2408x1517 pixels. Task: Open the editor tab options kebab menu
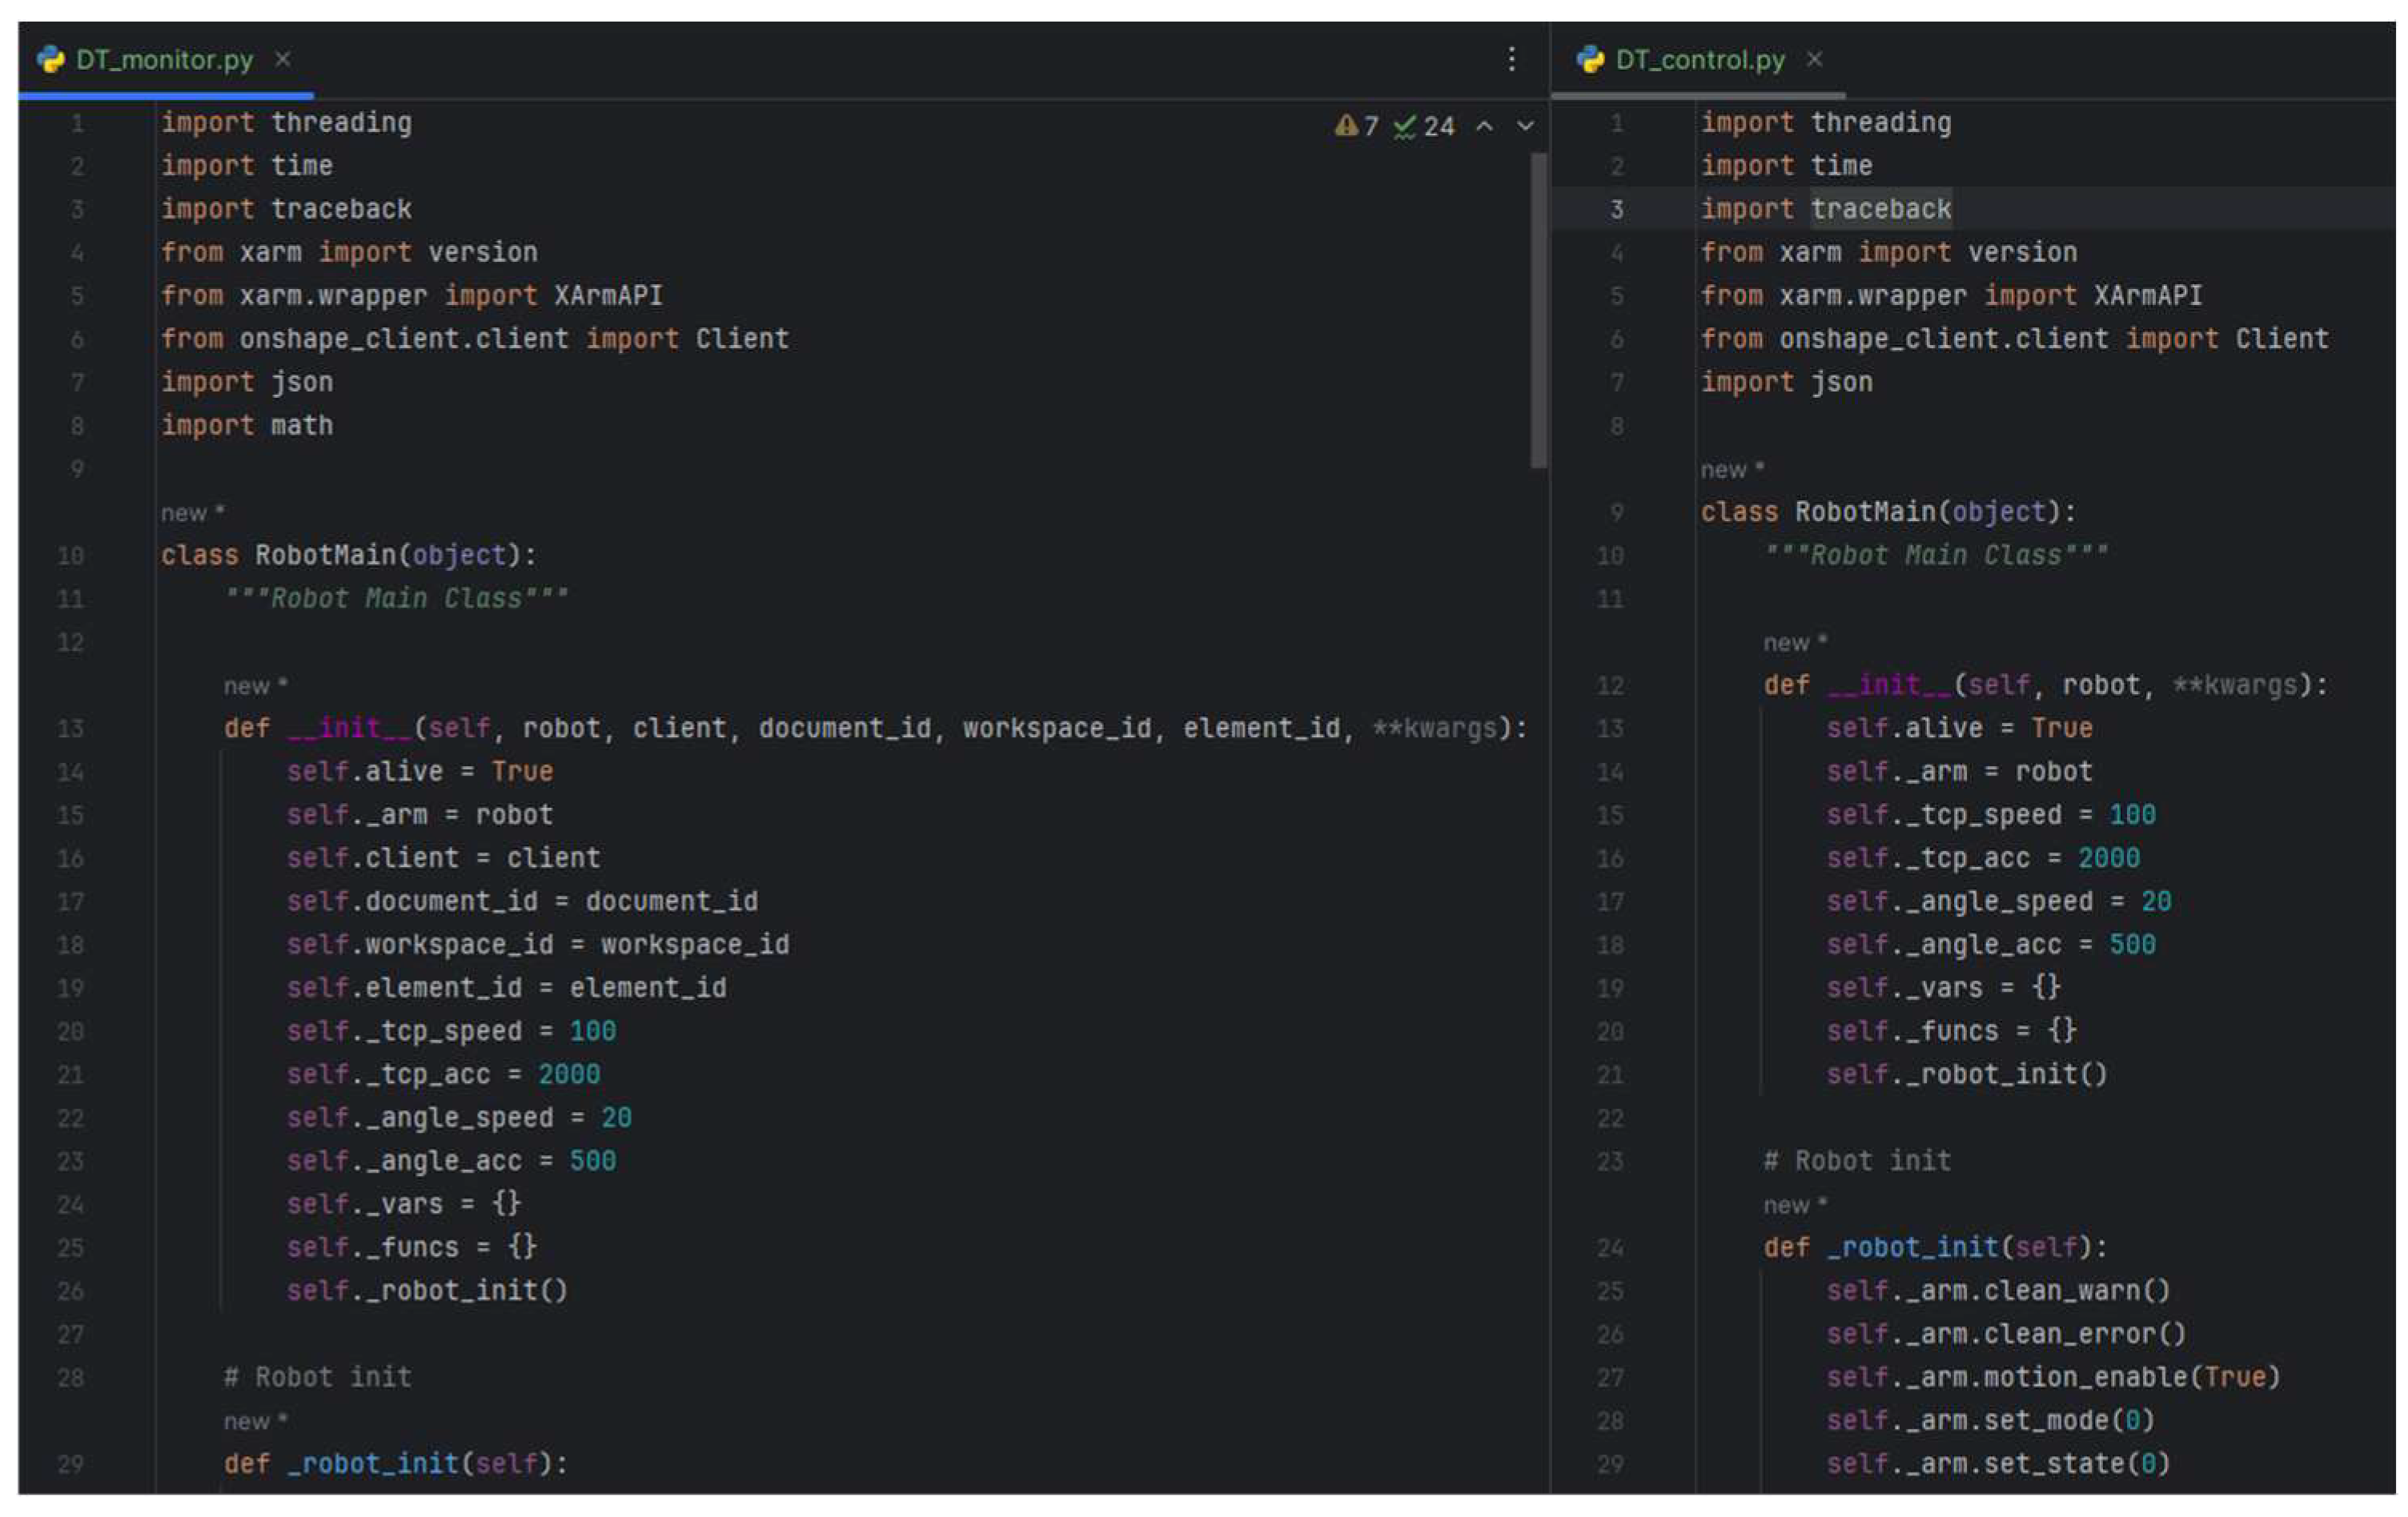[x=1511, y=59]
